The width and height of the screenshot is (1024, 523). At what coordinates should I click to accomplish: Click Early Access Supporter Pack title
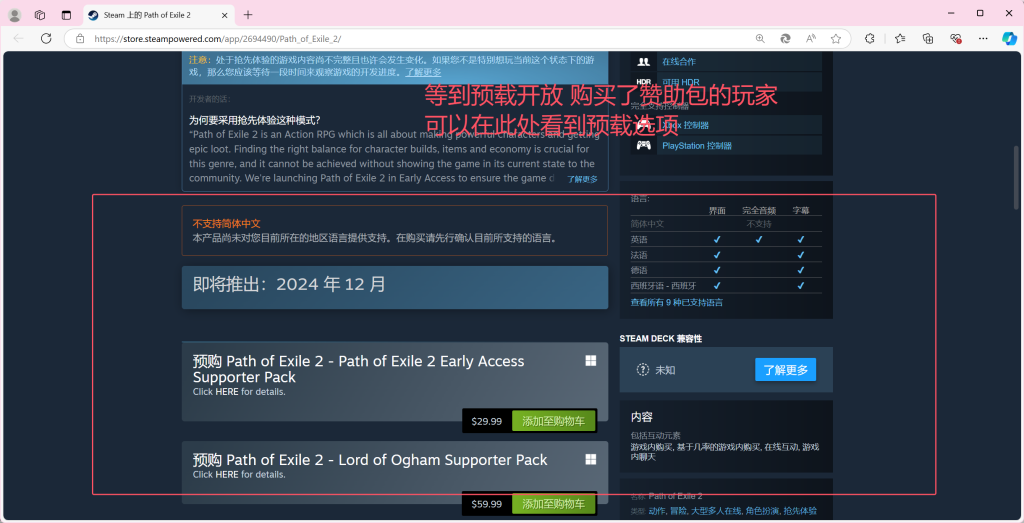tap(359, 369)
